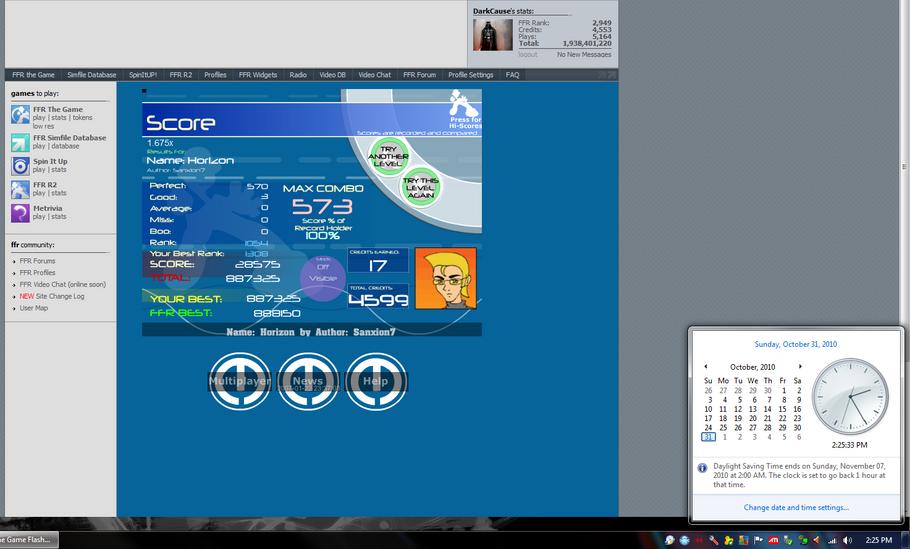Click the volume speaker tray icon
This screenshot has height=549, width=910.
[x=847, y=540]
